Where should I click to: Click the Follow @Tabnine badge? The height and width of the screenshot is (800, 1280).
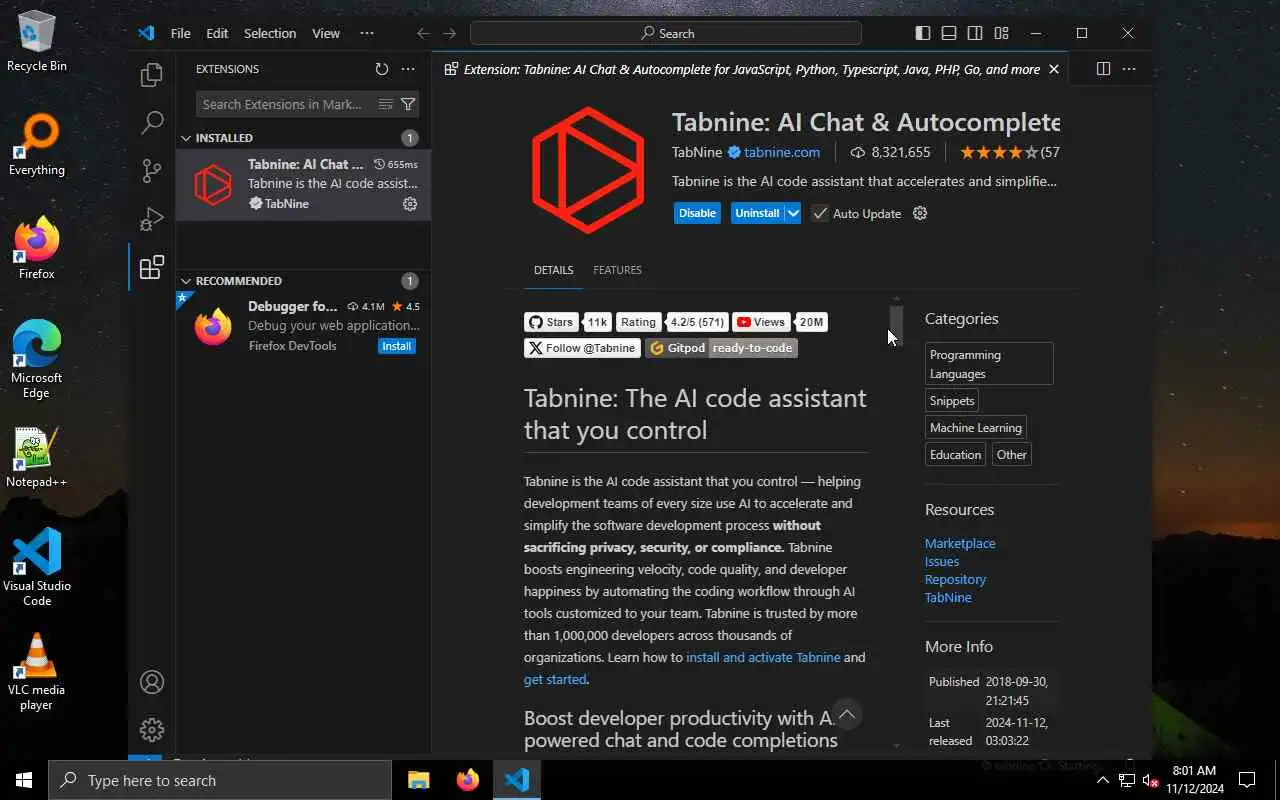point(582,348)
